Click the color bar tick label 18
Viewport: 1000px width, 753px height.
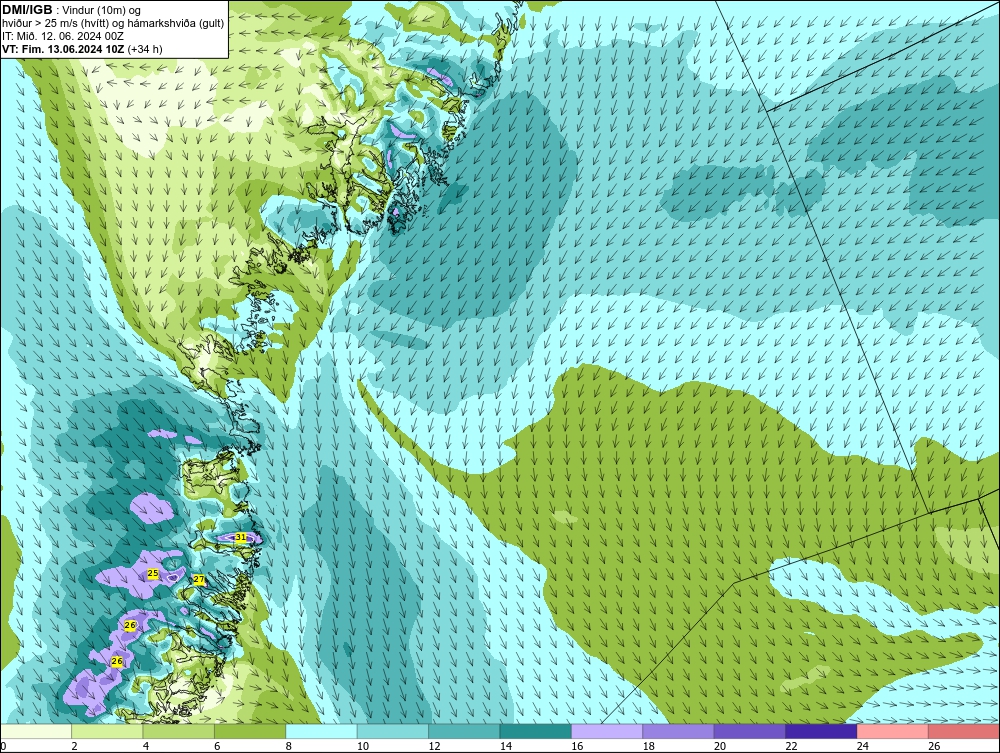(649, 746)
